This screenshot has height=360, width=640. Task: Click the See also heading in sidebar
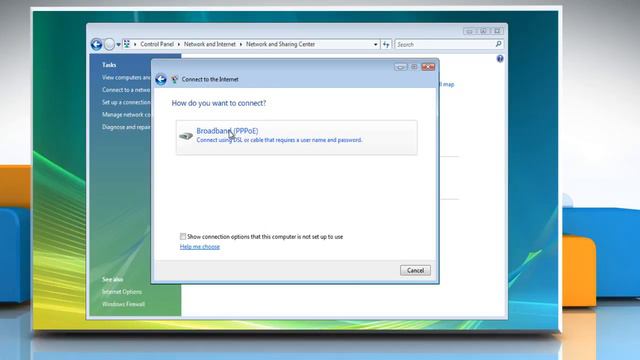112,280
